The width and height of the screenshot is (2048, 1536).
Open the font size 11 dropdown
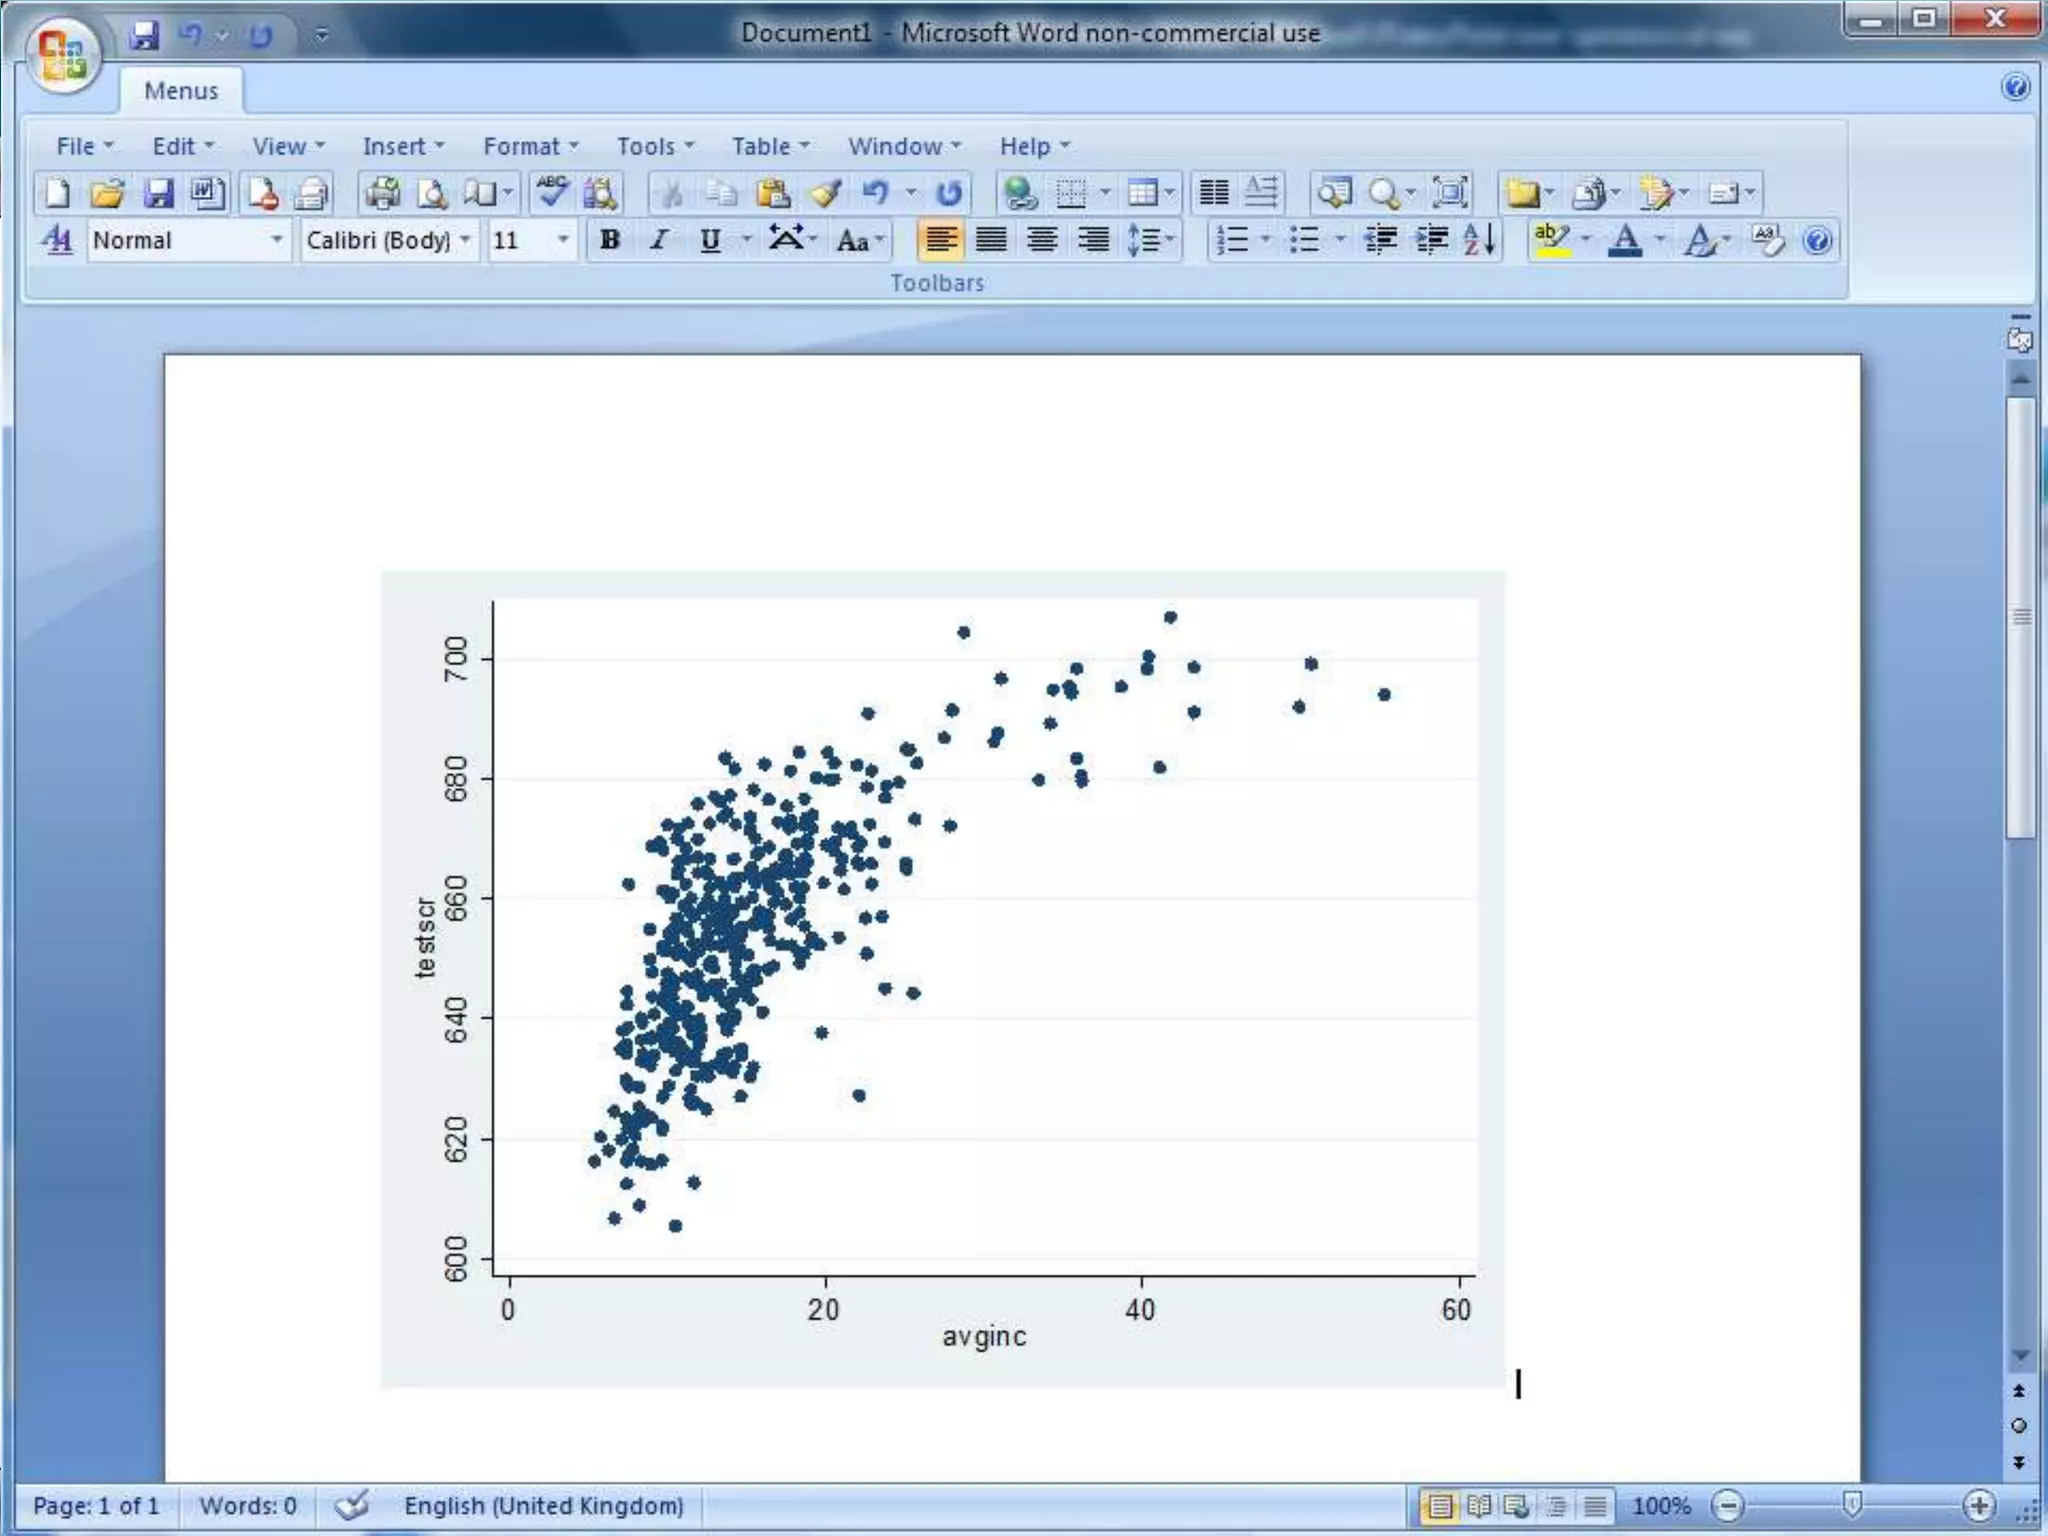(563, 240)
